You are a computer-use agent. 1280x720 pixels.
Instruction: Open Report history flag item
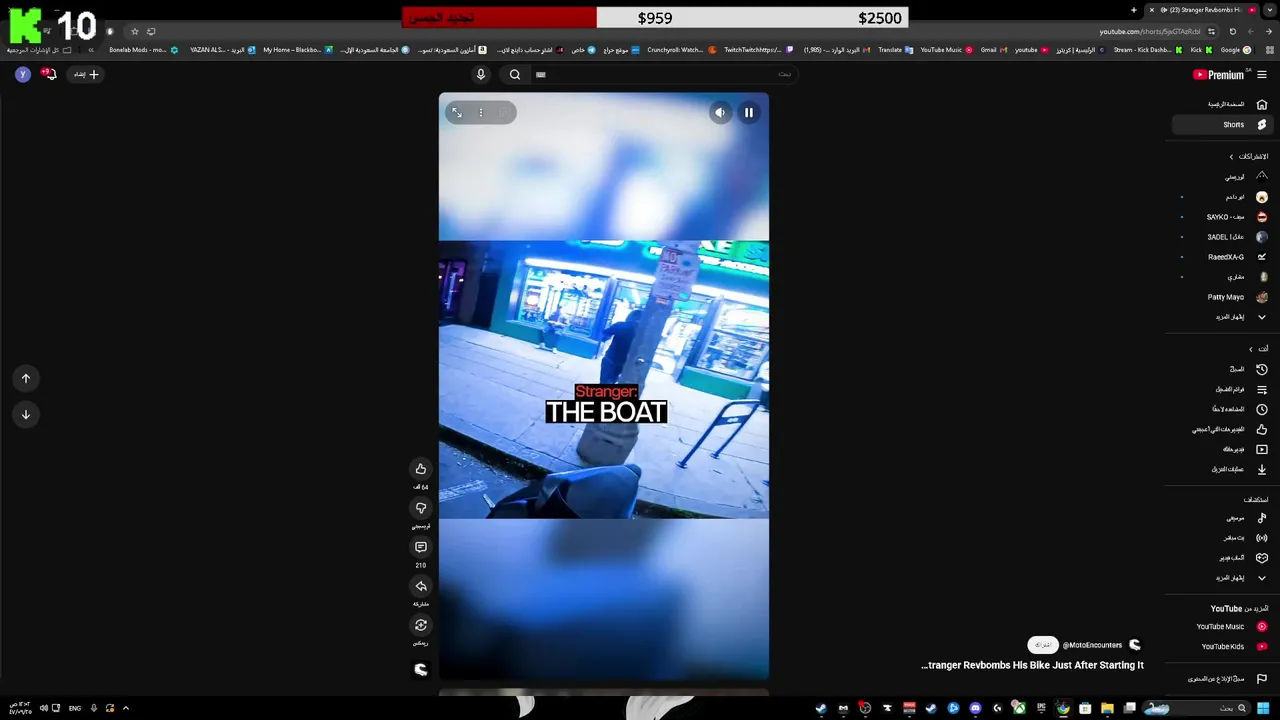1222,679
